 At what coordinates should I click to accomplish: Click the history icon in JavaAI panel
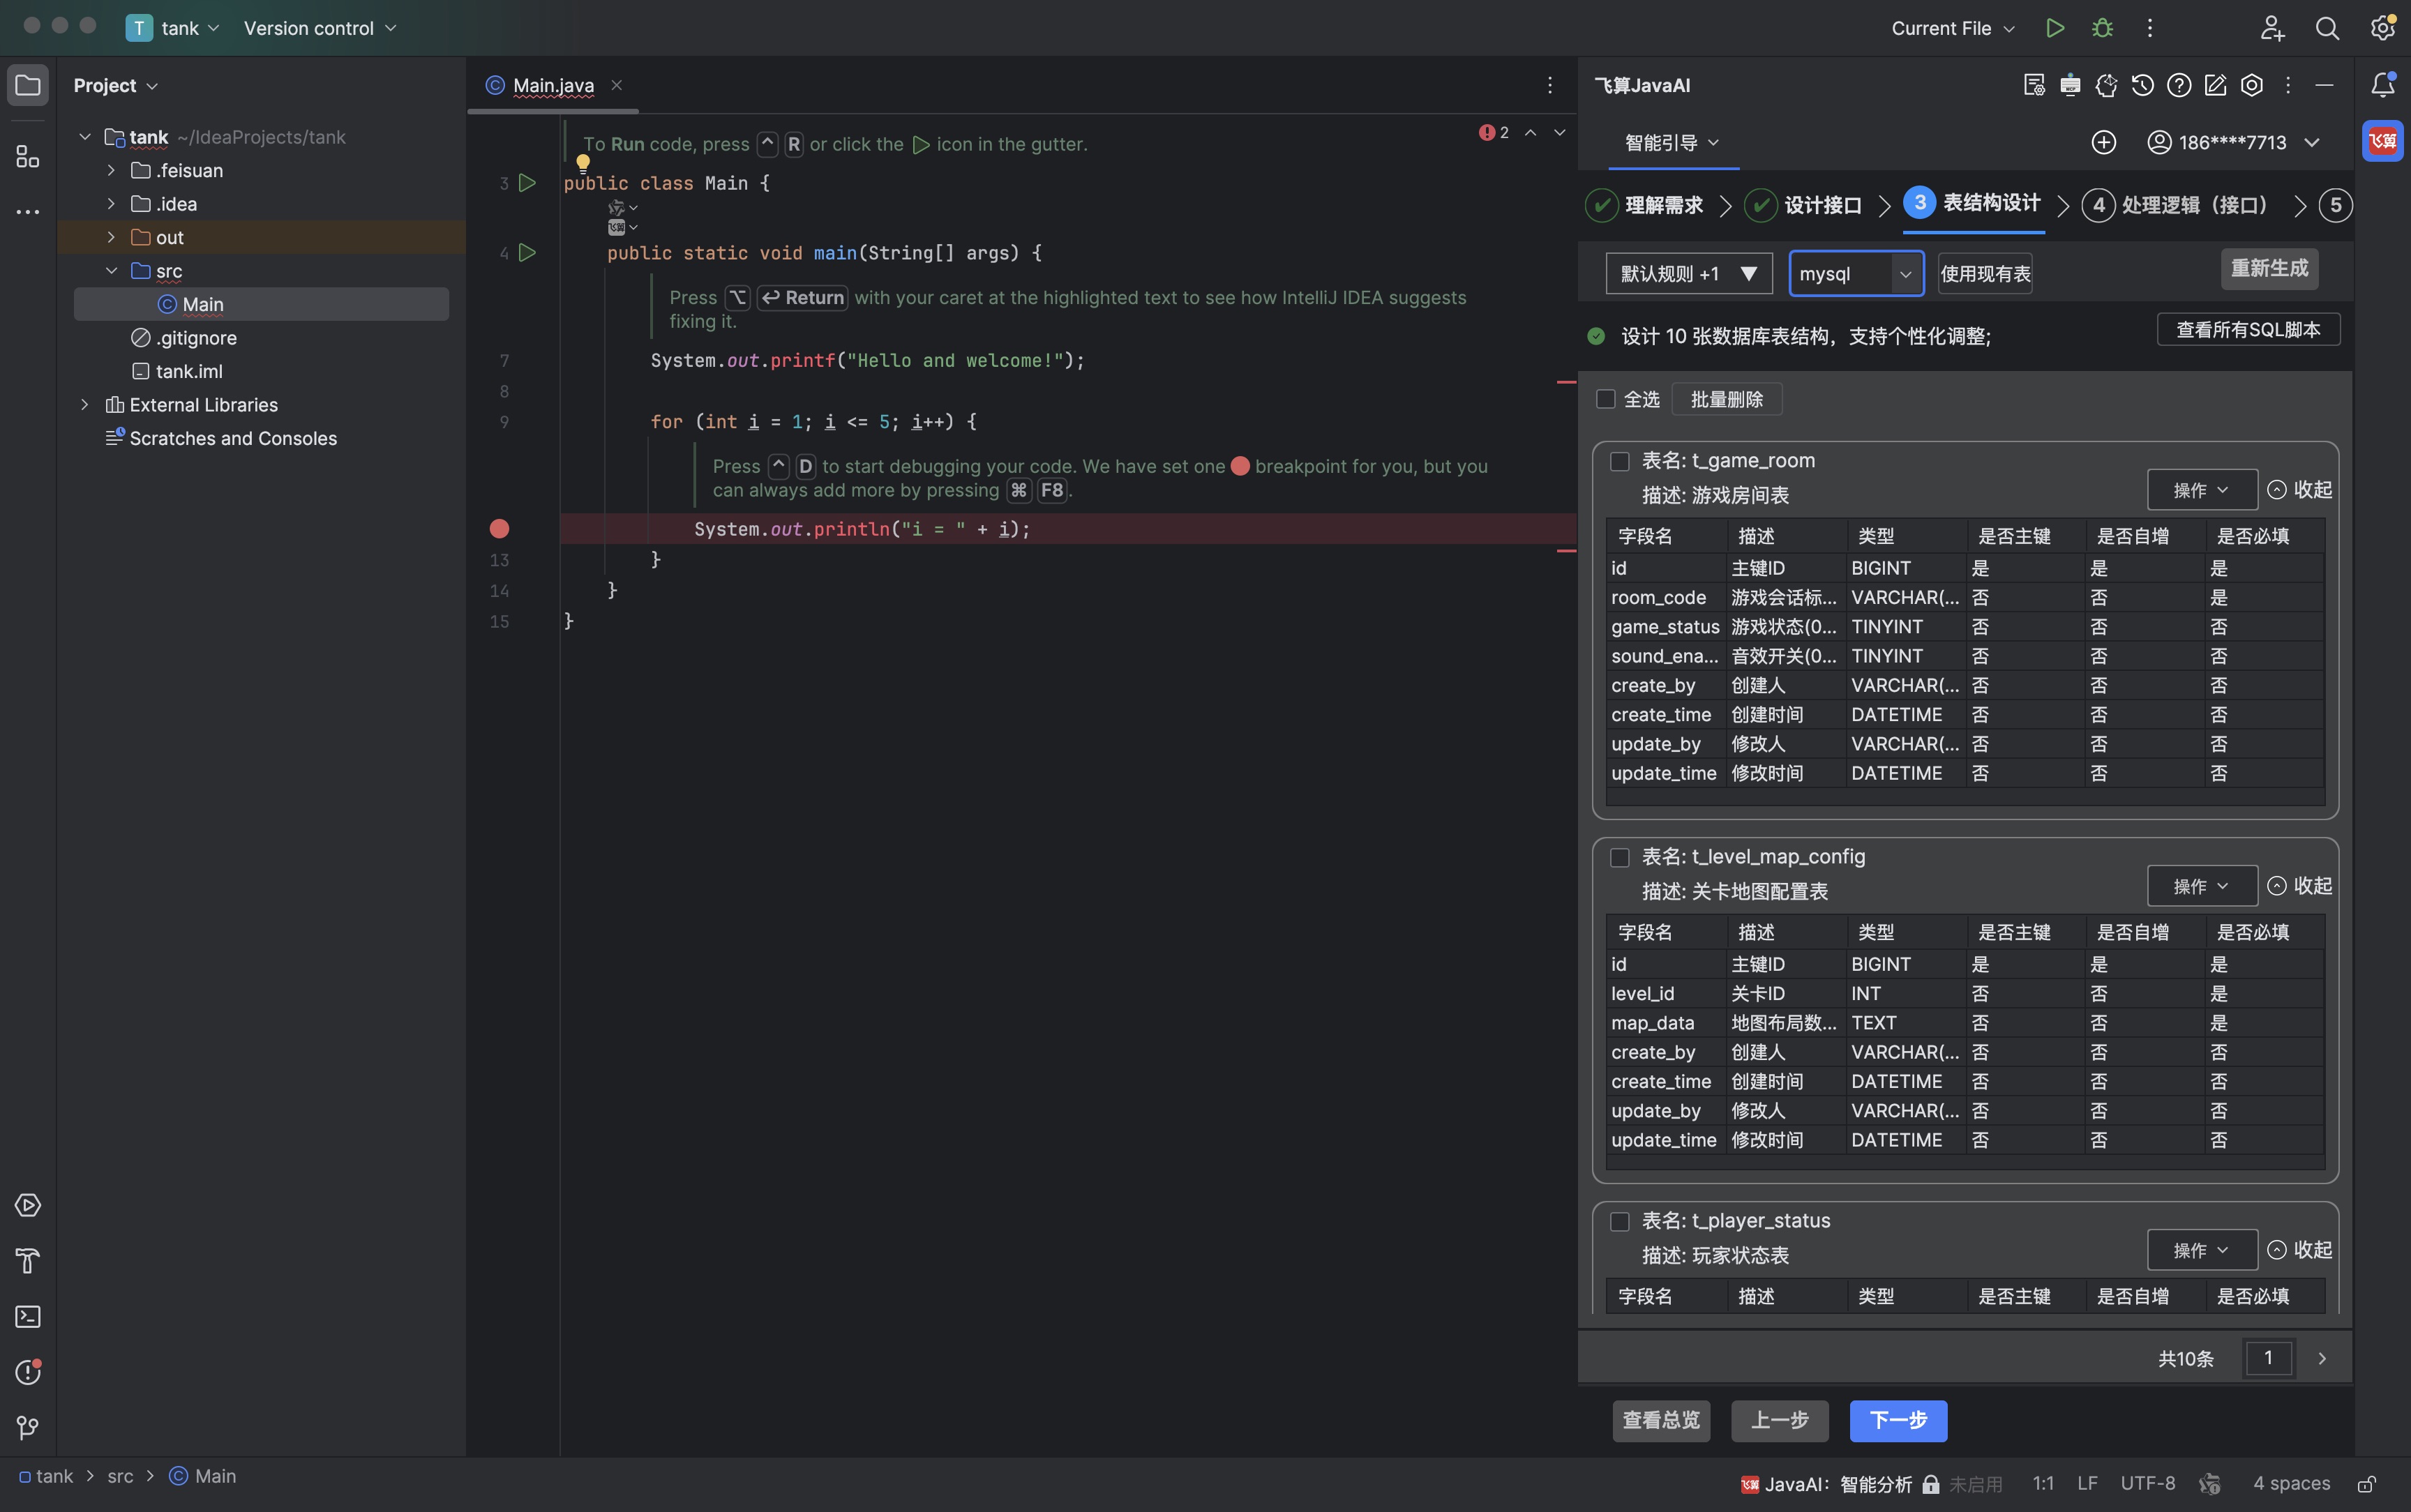pos(2142,85)
